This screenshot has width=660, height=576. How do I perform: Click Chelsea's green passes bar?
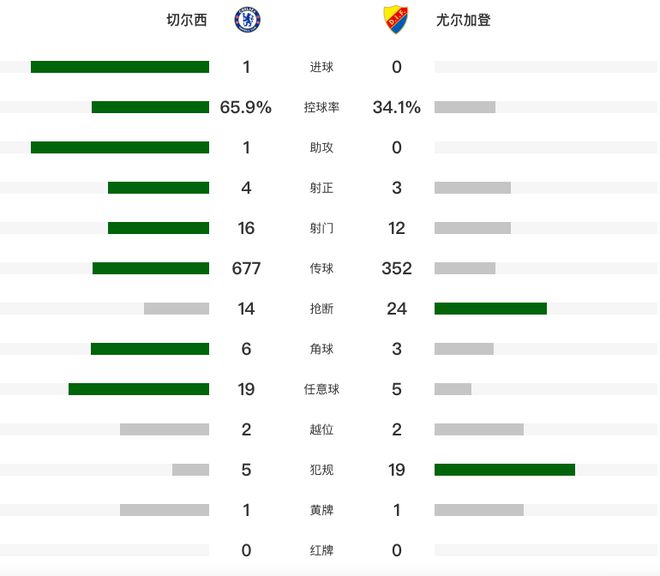pyautogui.click(x=150, y=268)
